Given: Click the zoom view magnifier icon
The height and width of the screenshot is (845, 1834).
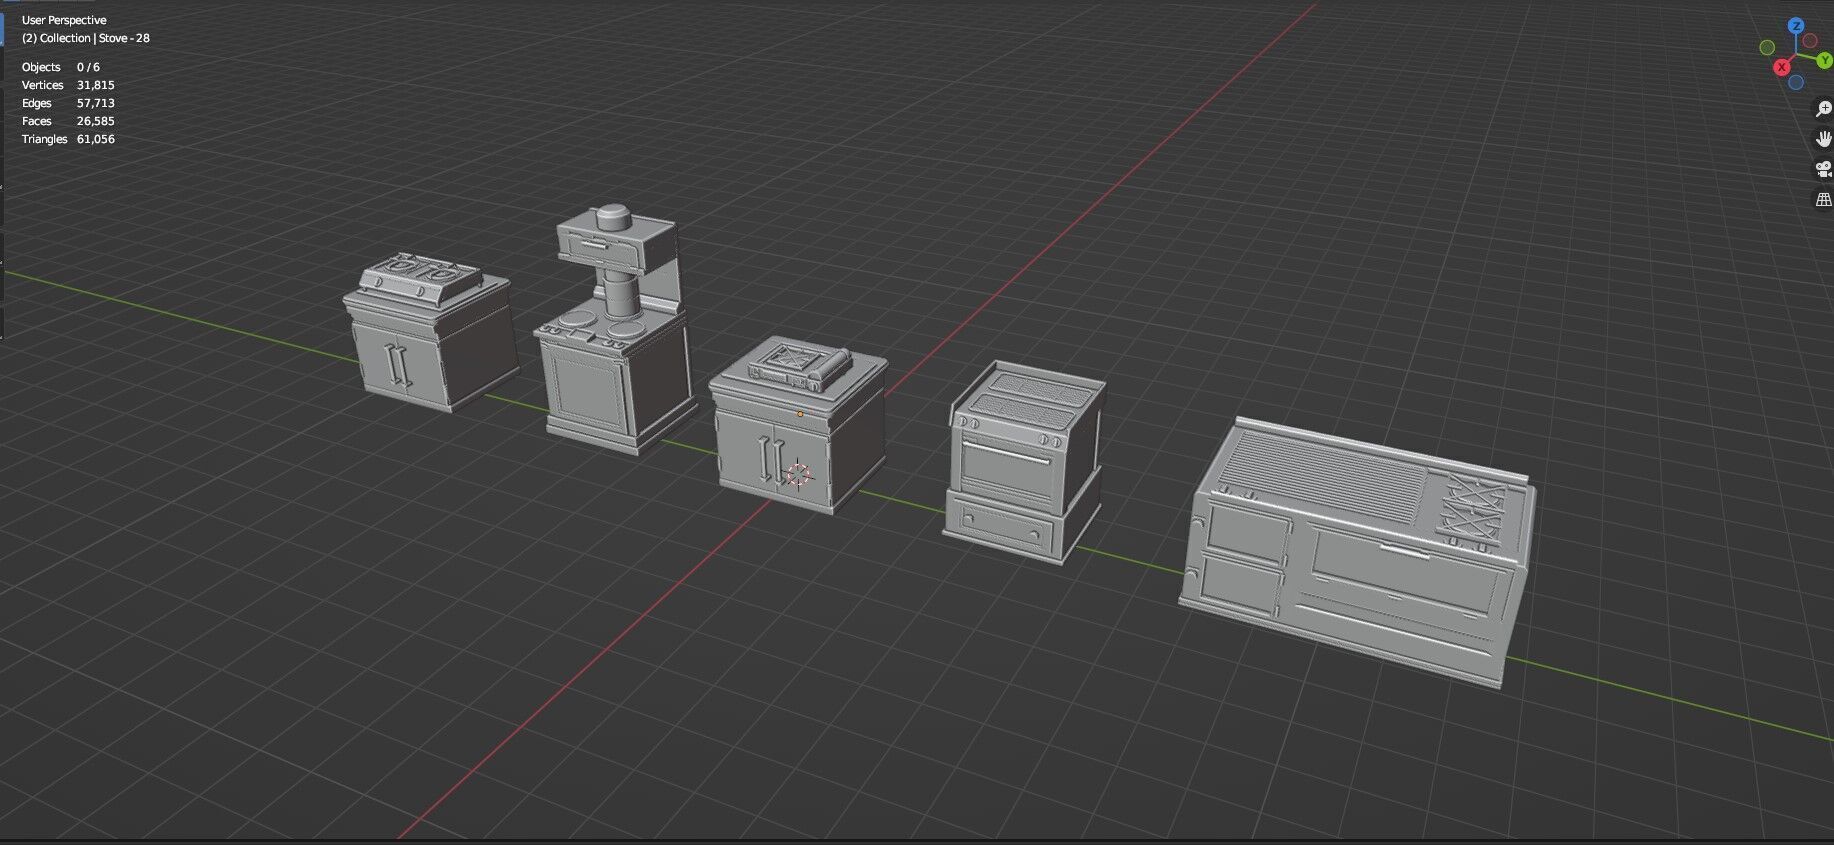Looking at the screenshot, I should click(1824, 109).
